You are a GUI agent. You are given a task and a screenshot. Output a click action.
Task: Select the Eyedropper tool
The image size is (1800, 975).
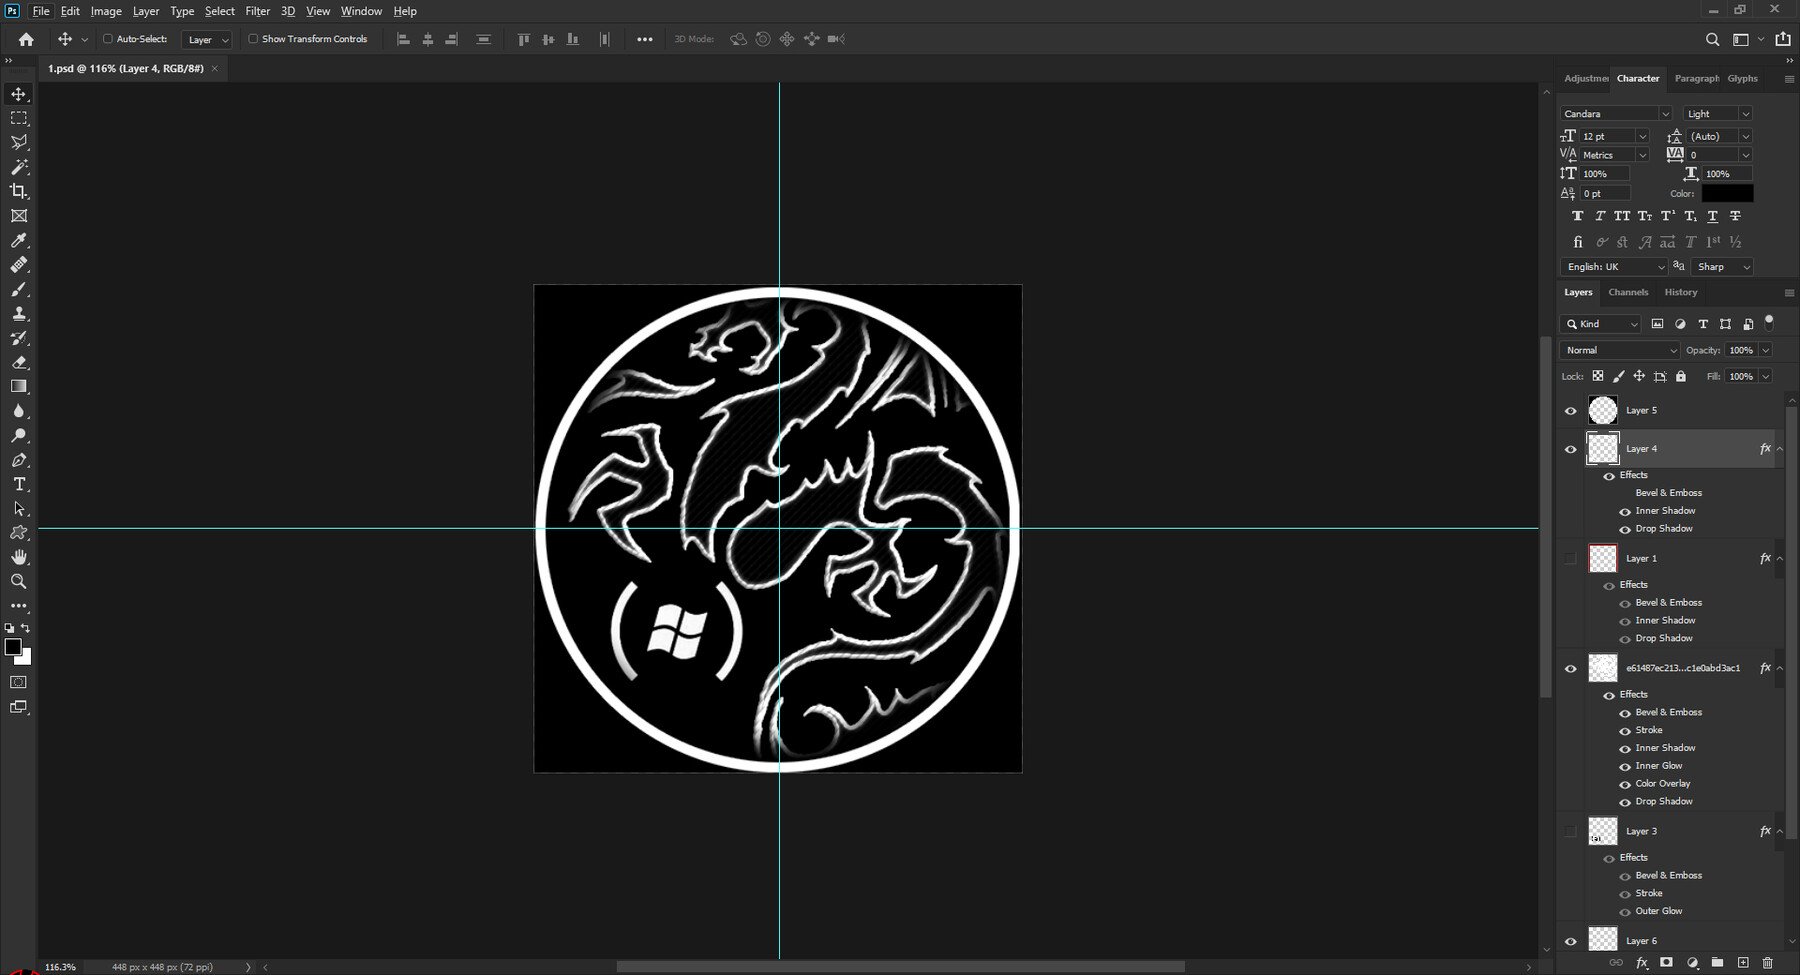pyautogui.click(x=19, y=240)
